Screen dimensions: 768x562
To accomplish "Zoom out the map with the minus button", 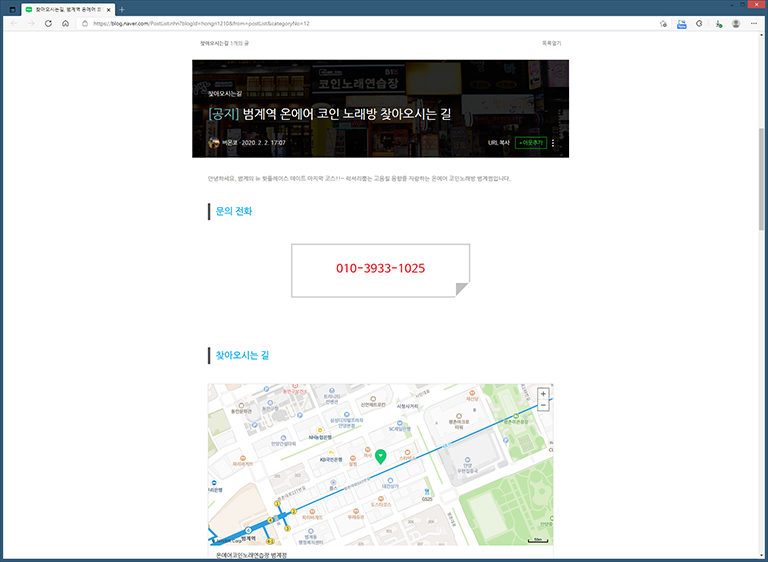I will (543, 405).
